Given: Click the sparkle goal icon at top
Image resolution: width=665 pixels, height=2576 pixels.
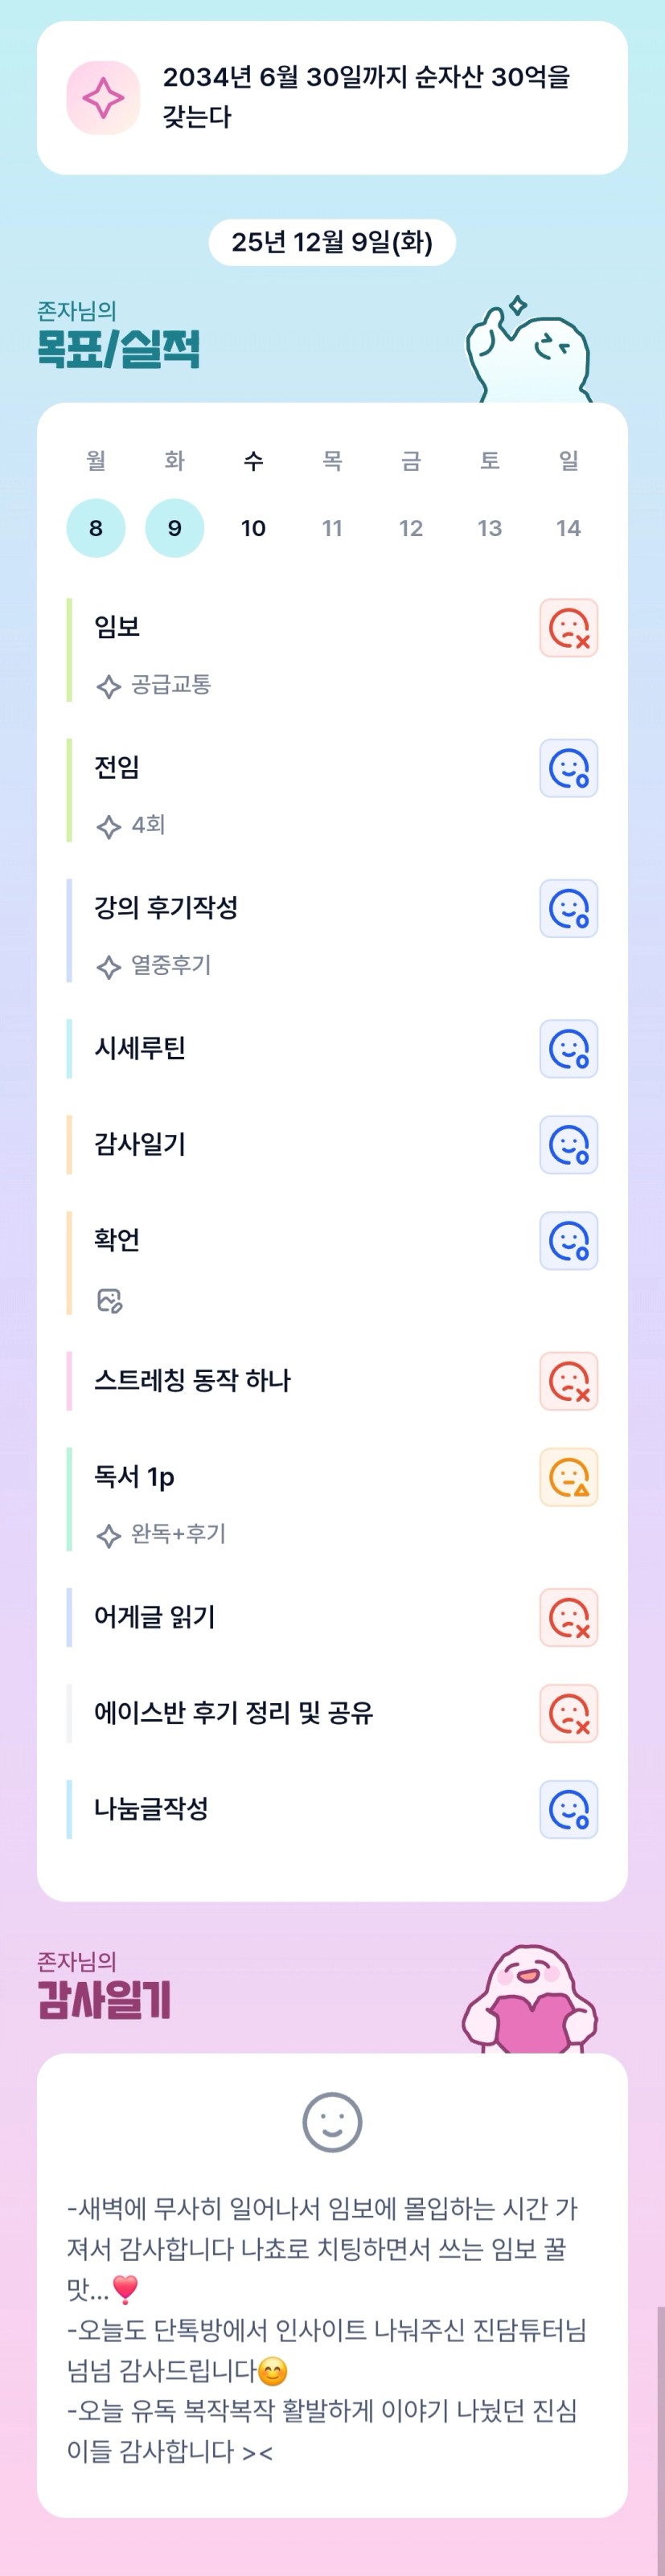Looking at the screenshot, I should (103, 98).
